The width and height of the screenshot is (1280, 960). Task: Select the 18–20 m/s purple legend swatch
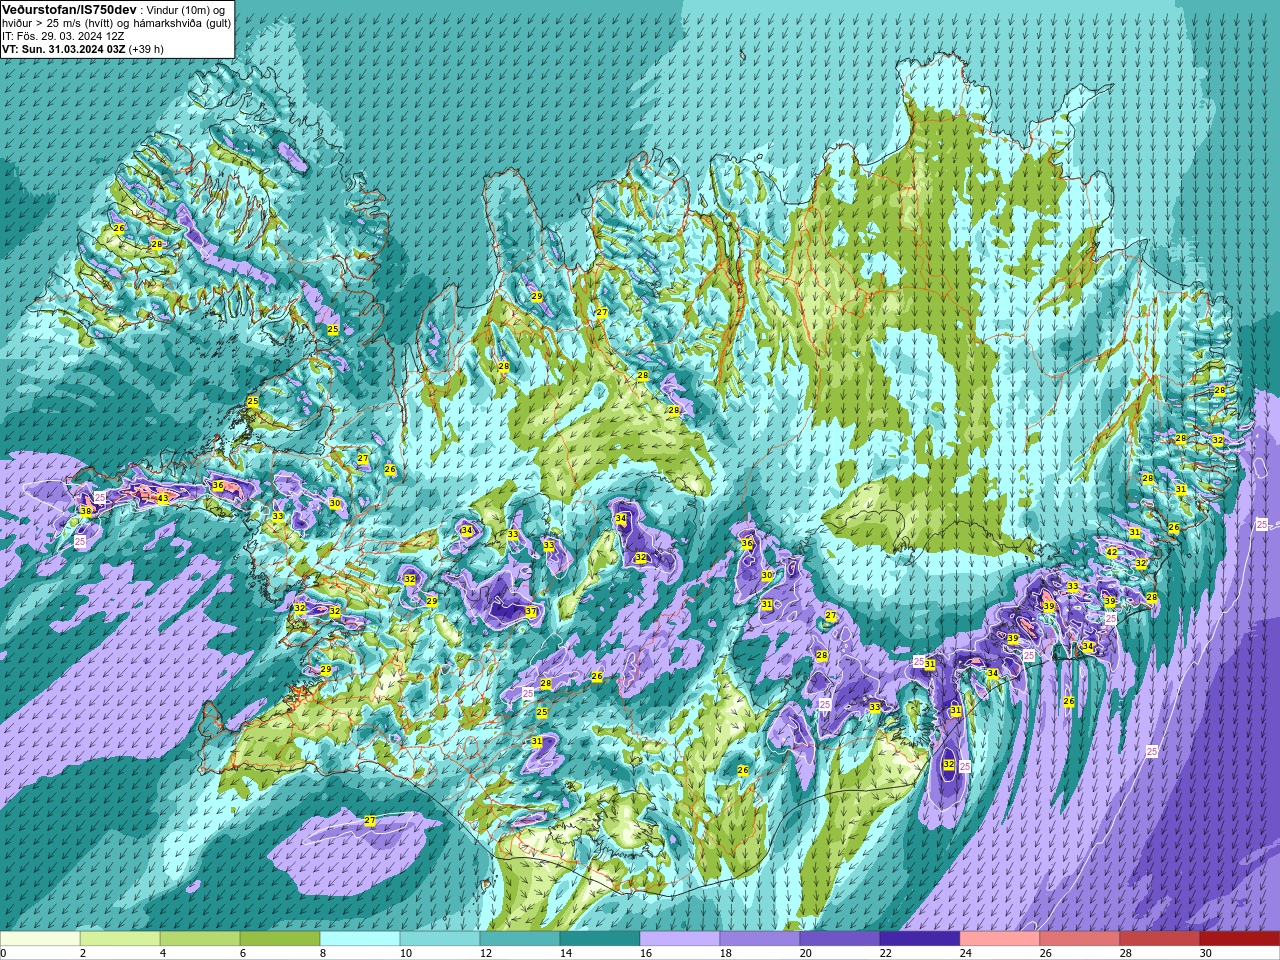point(760,939)
